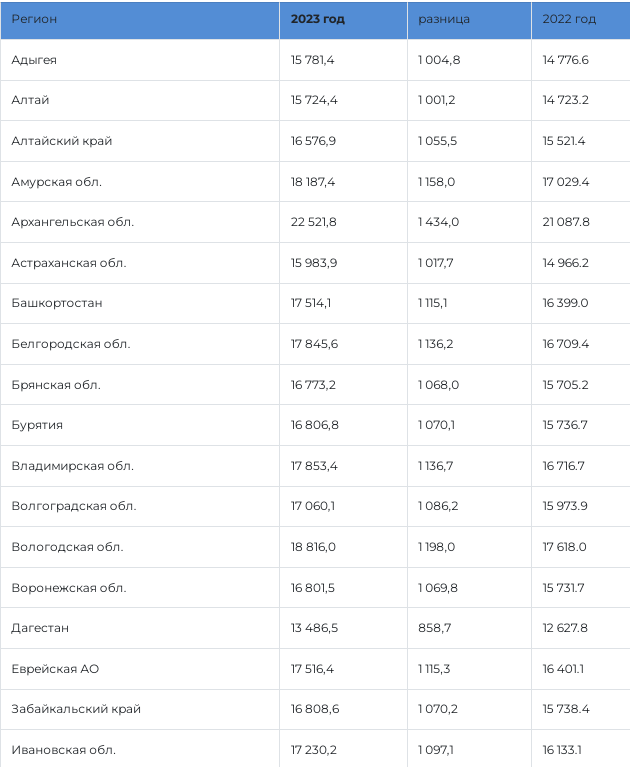Click Амурская обл. region cell
The height and width of the screenshot is (767, 630).
(x=57, y=182)
